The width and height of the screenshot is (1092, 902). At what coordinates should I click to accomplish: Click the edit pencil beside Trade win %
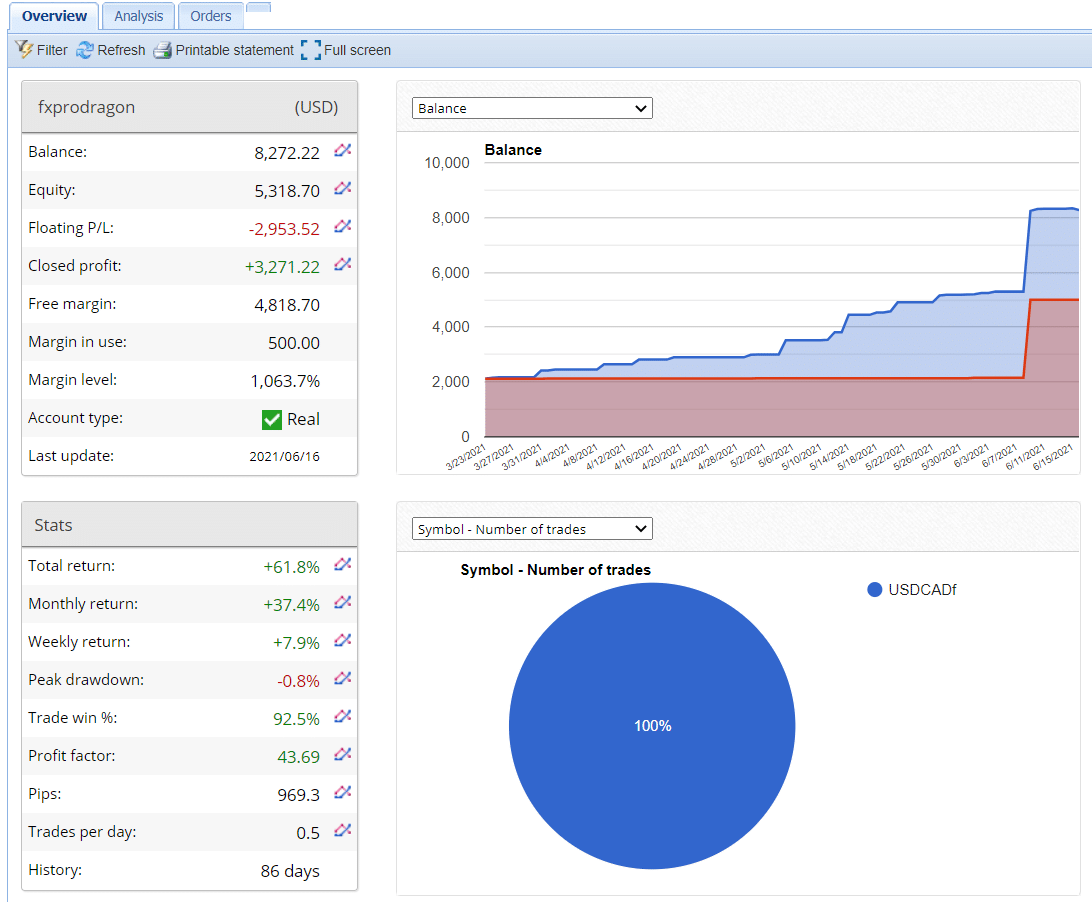(x=342, y=717)
